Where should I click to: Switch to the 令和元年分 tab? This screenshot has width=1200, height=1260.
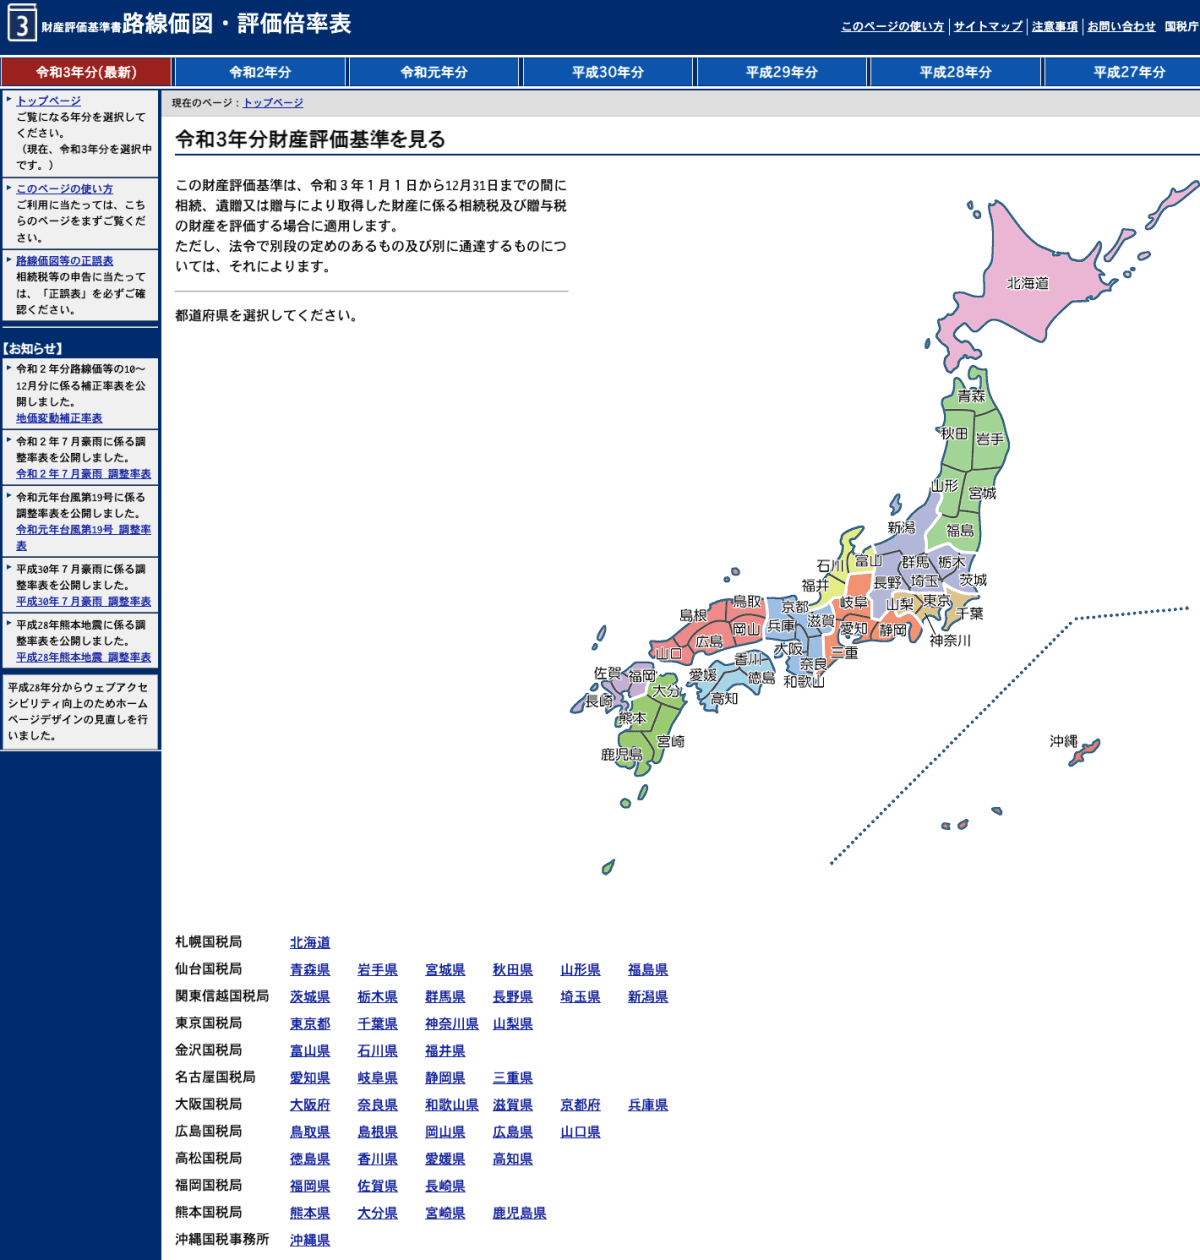point(434,72)
